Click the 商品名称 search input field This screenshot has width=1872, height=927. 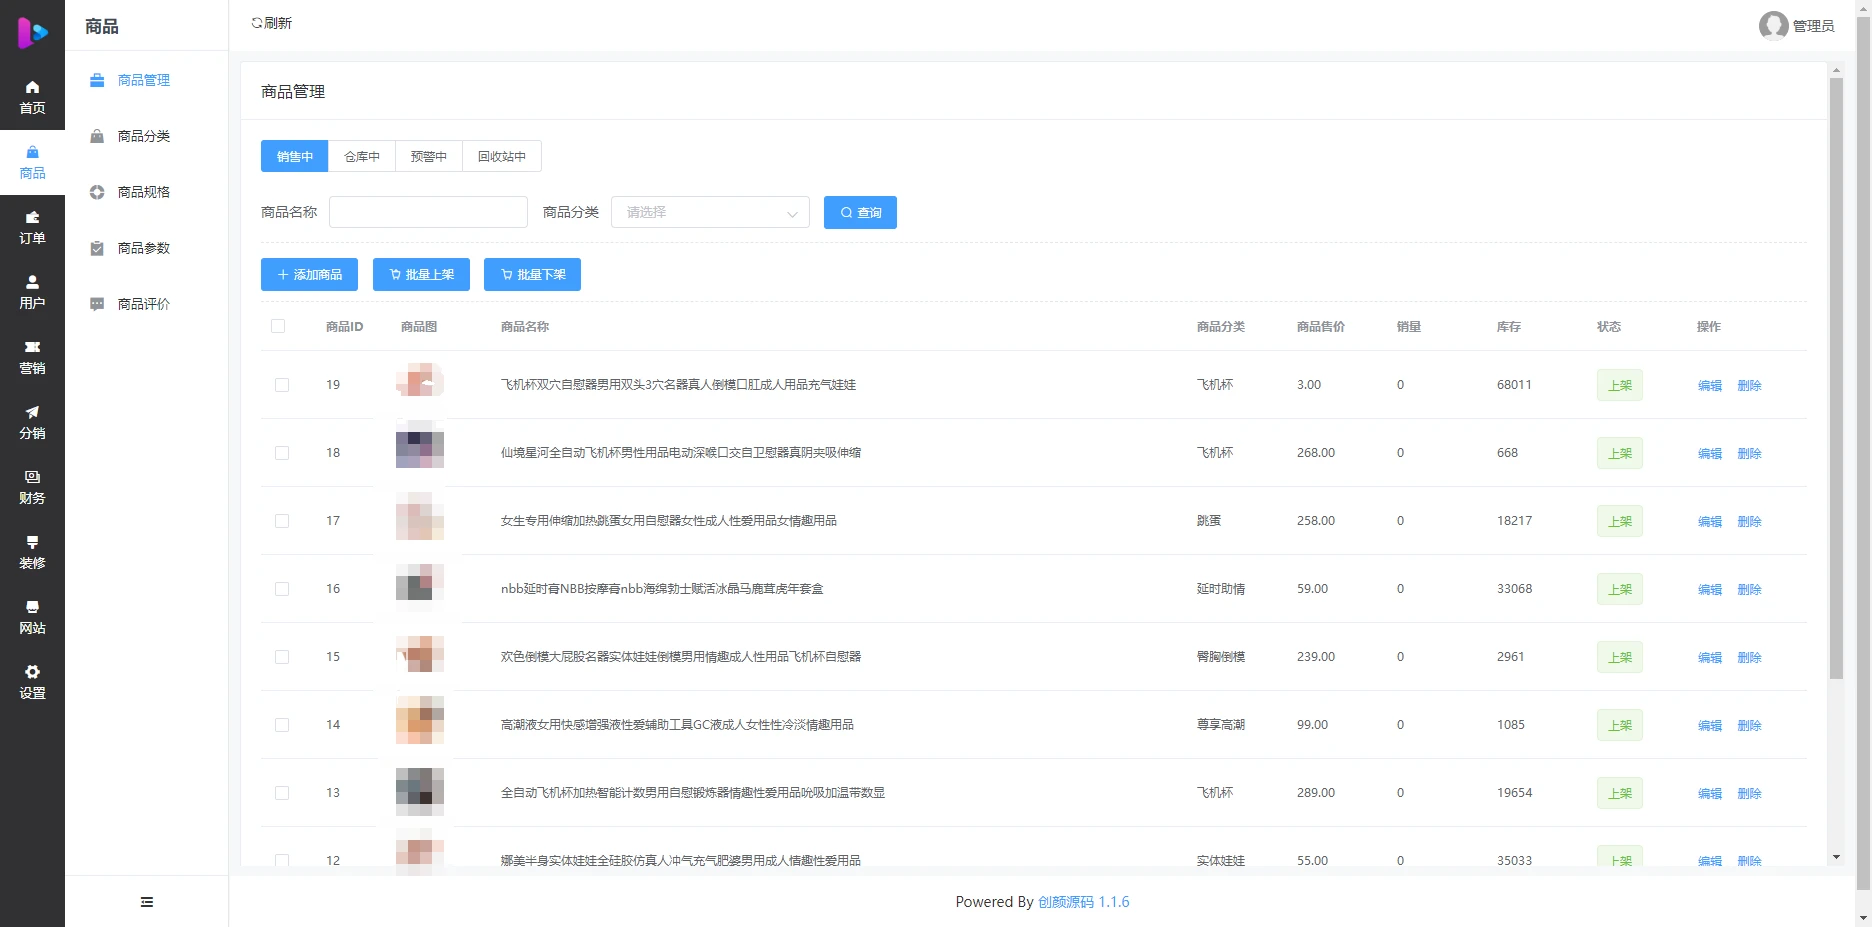428,212
